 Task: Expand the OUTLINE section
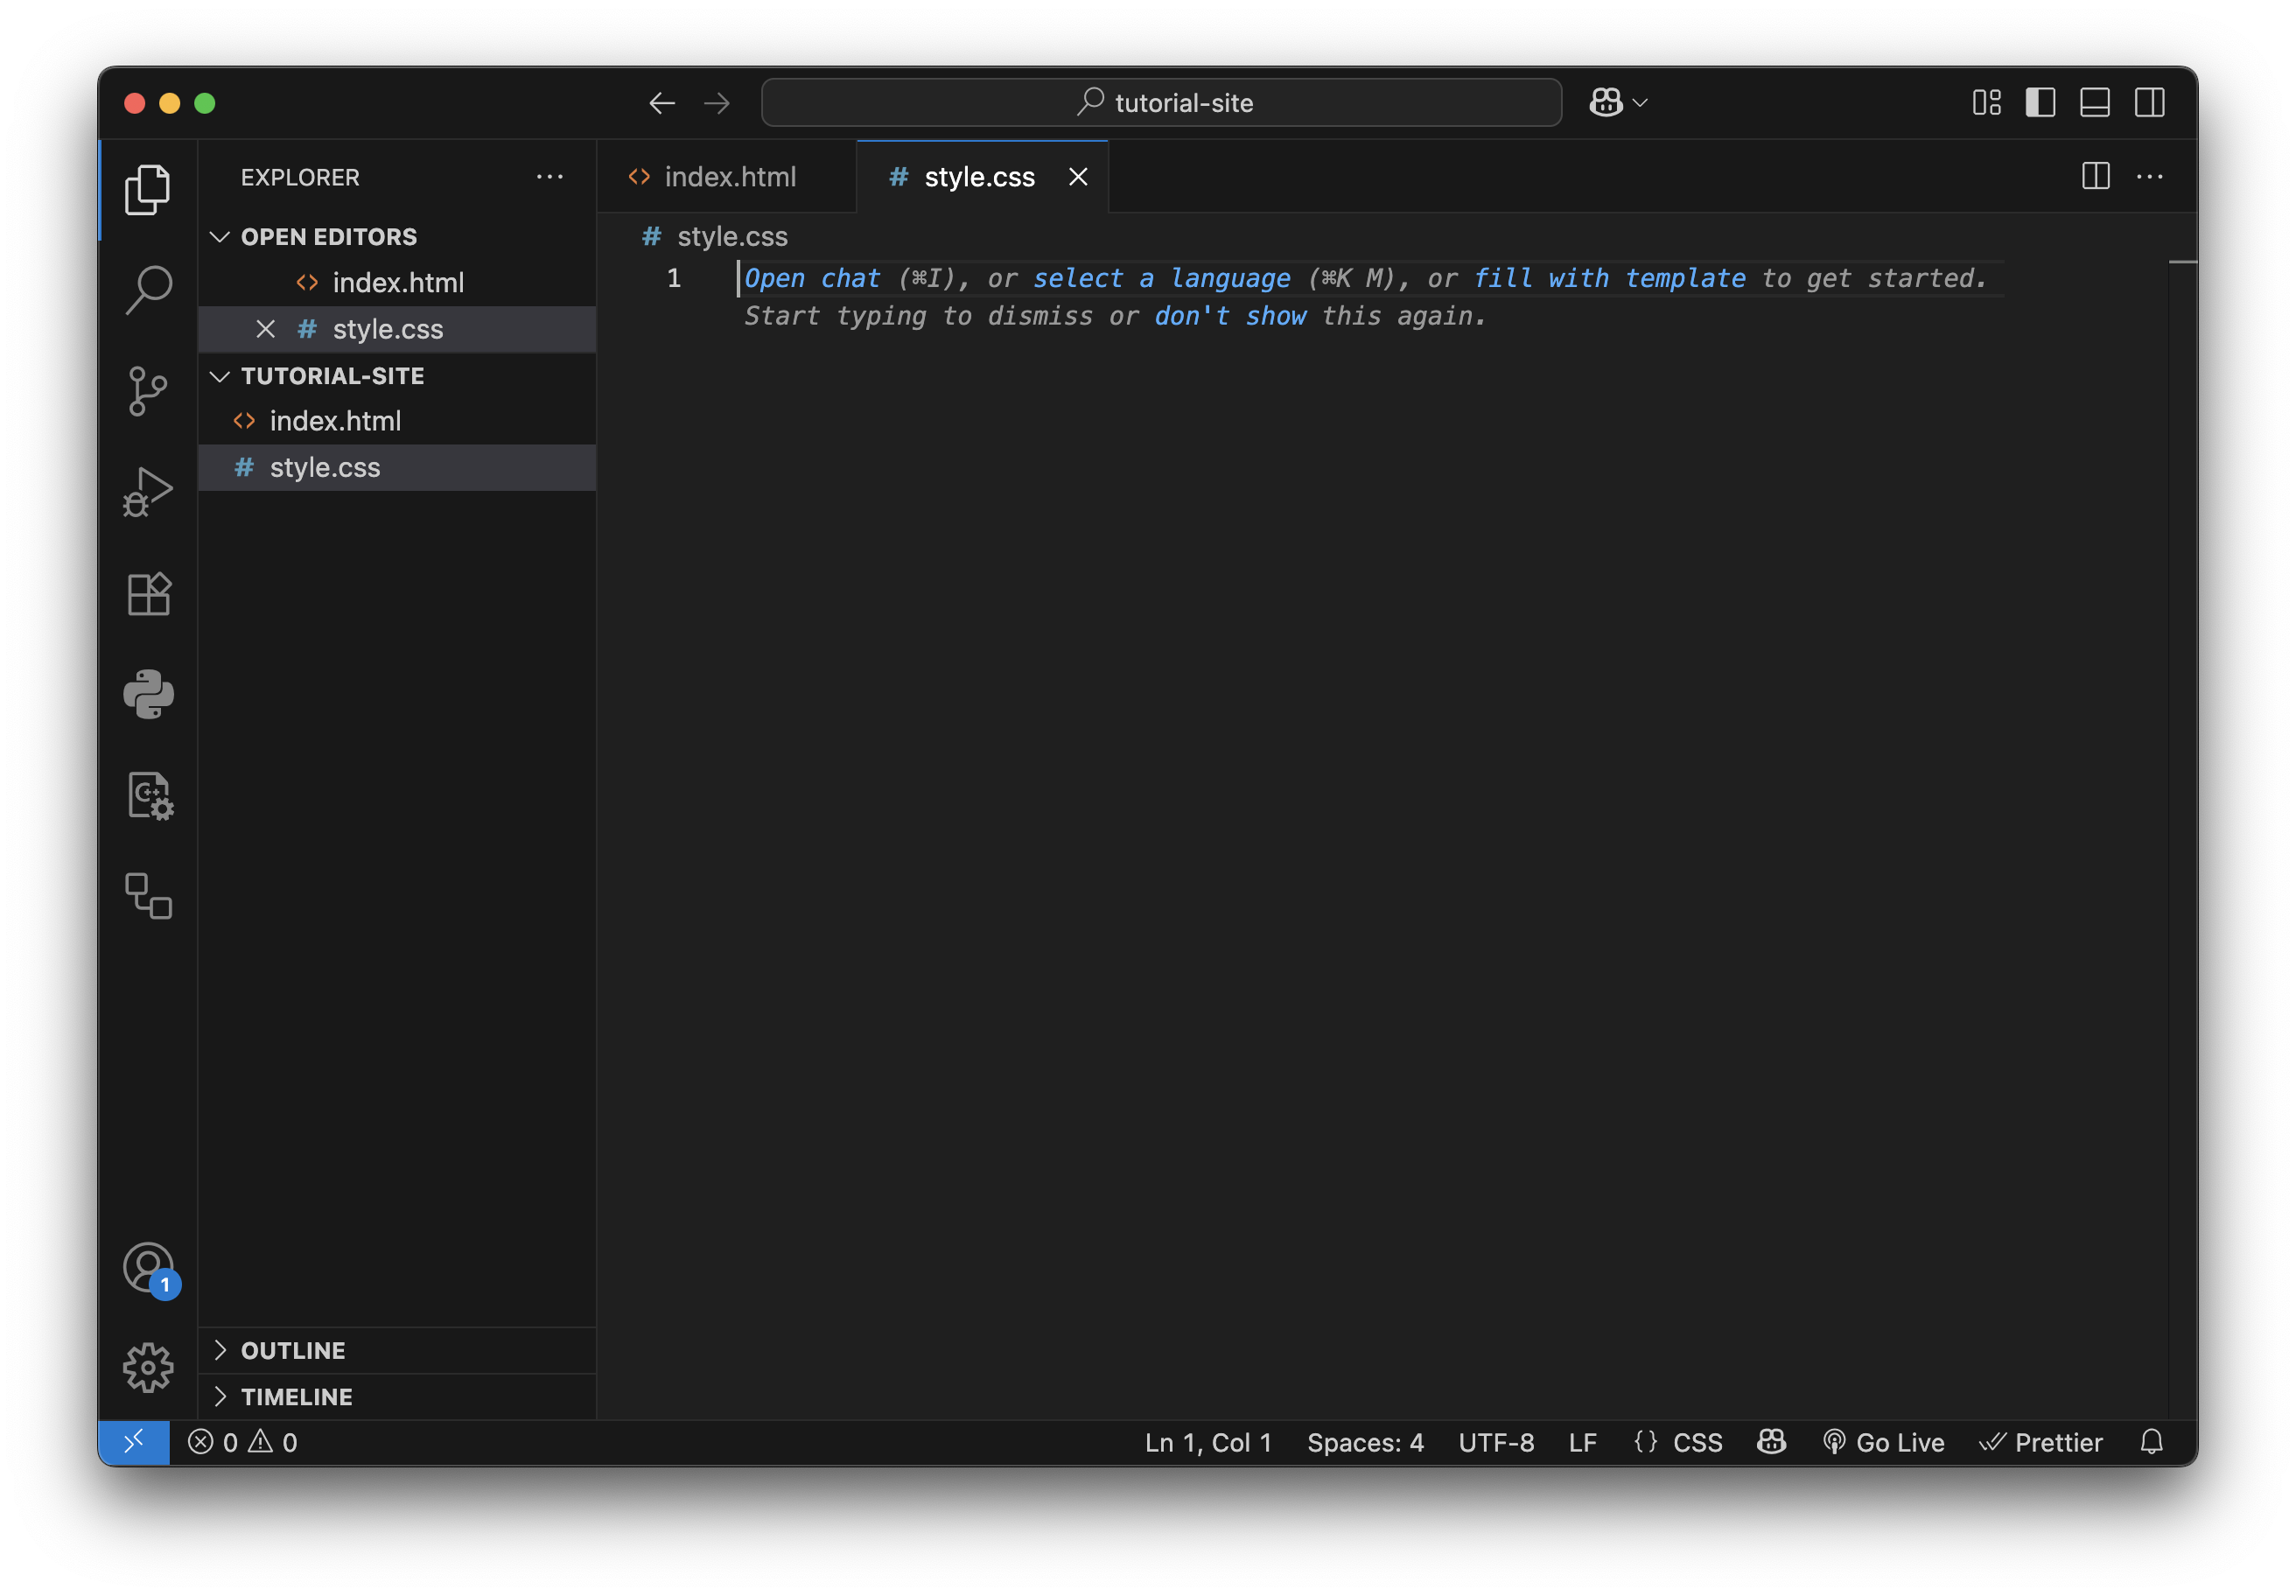pos(397,1350)
